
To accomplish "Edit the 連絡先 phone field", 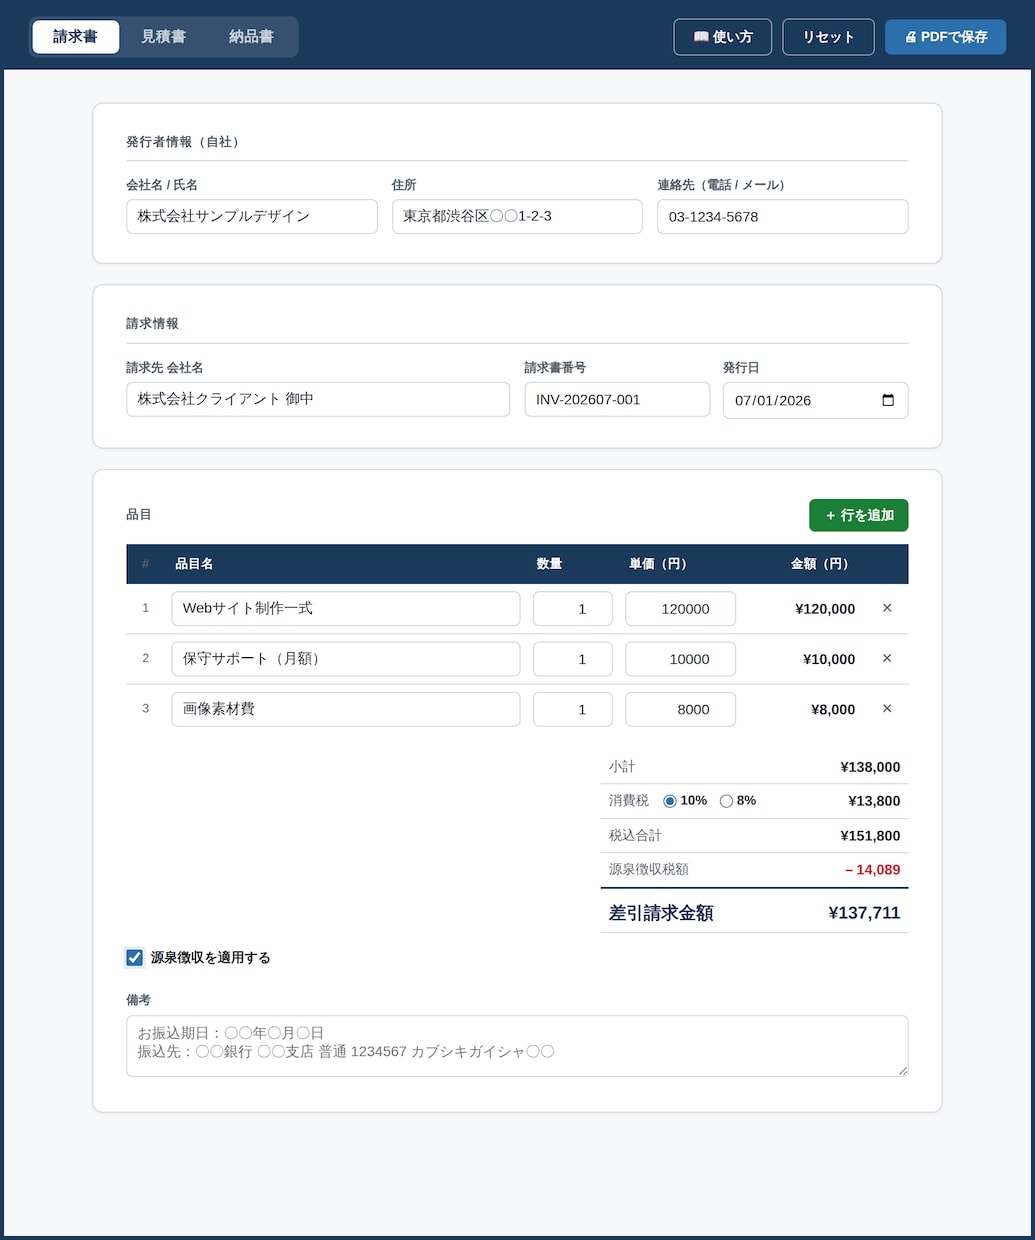I will coord(782,216).
